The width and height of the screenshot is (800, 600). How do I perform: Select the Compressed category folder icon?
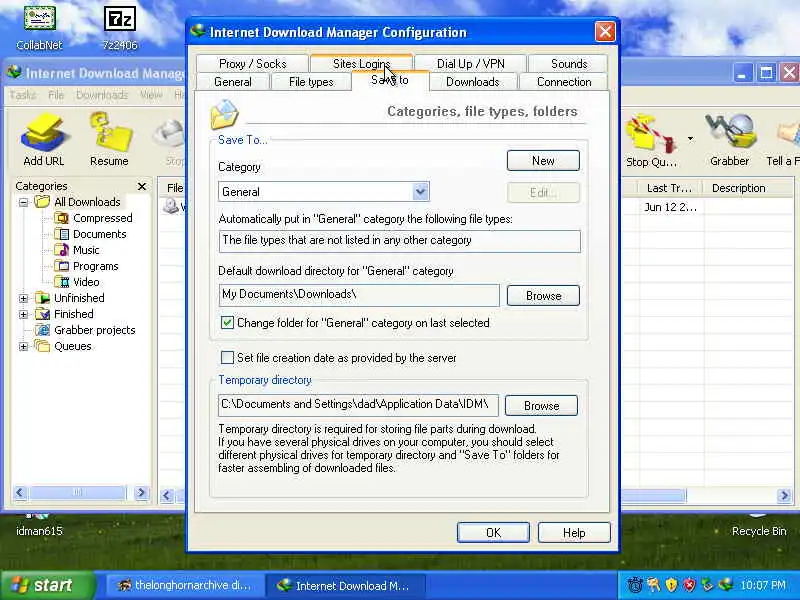61,218
